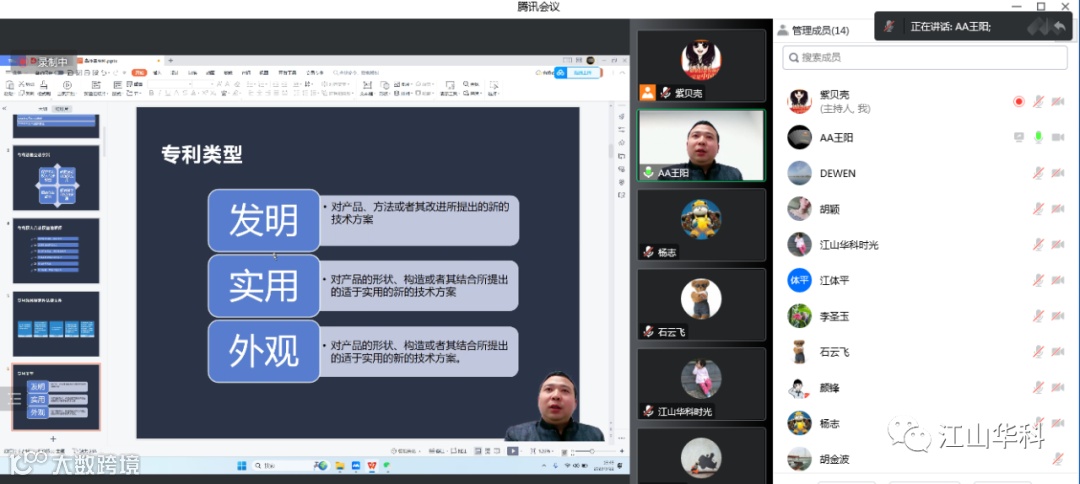Click the Italic formatting icon
1080x484 pixels.
click(x=160, y=93)
